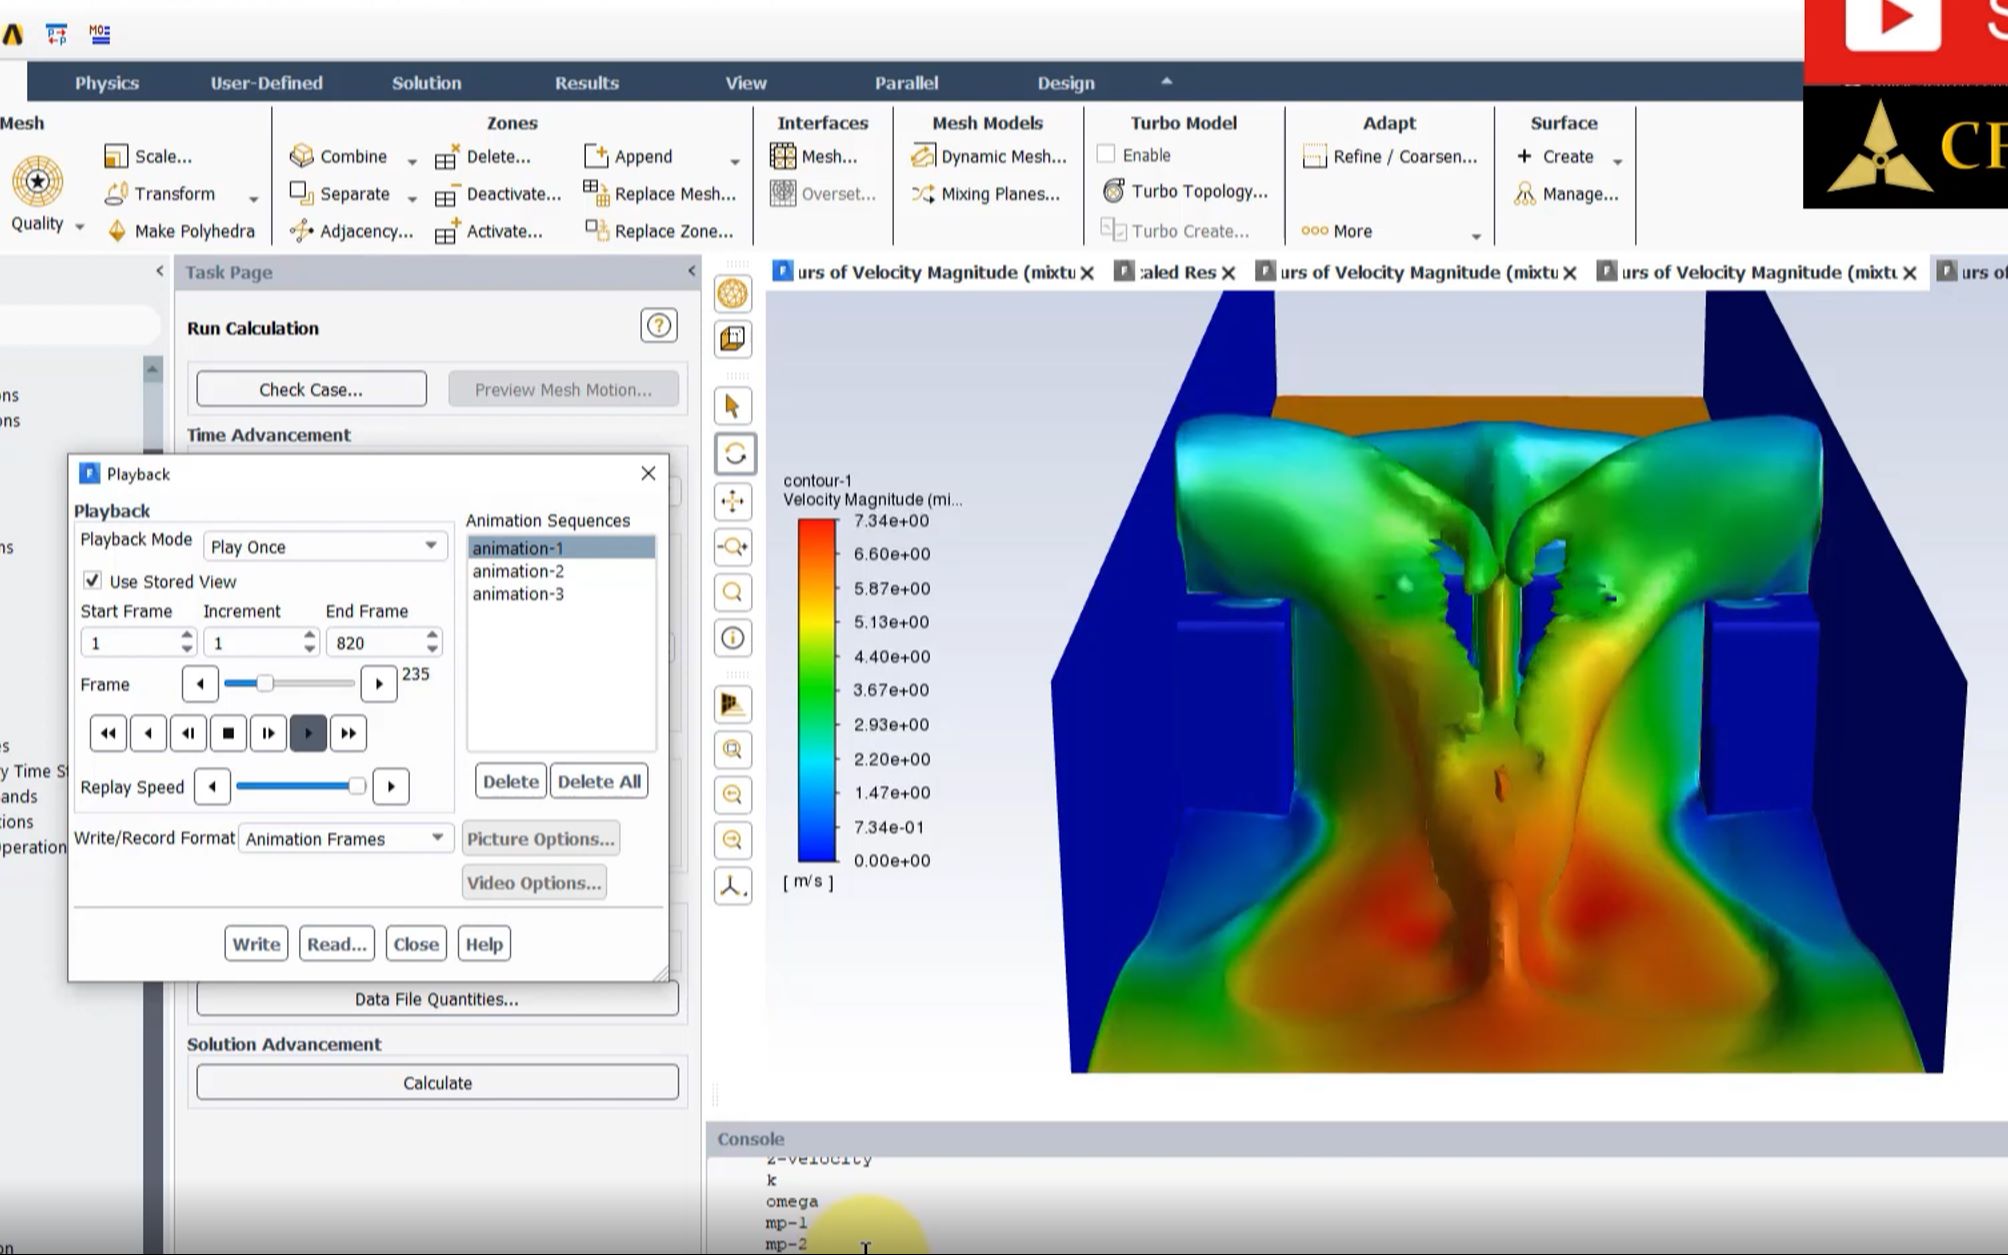Click the Delete All button for animations
The height and width of the screenshot is (1255, 2008).
coord(598,781)
